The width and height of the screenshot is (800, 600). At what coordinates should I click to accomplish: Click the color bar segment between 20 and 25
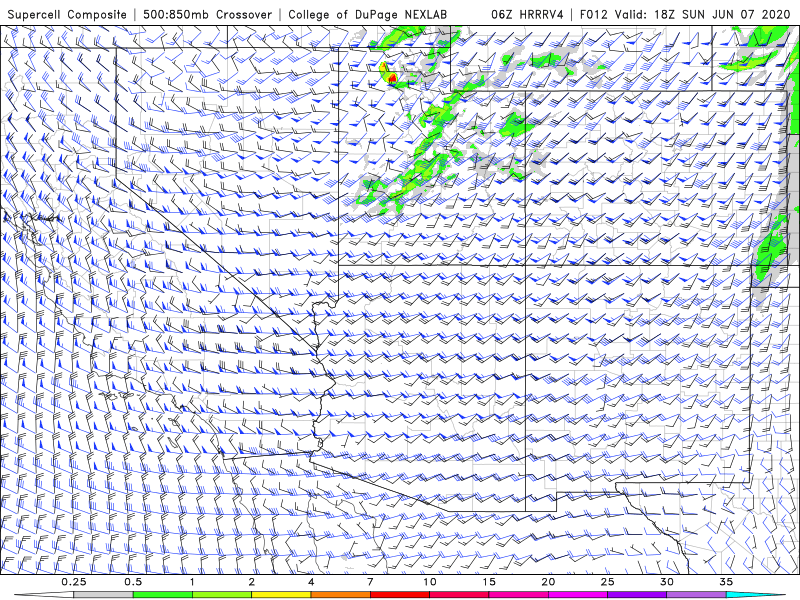click(x=578, y=595)
